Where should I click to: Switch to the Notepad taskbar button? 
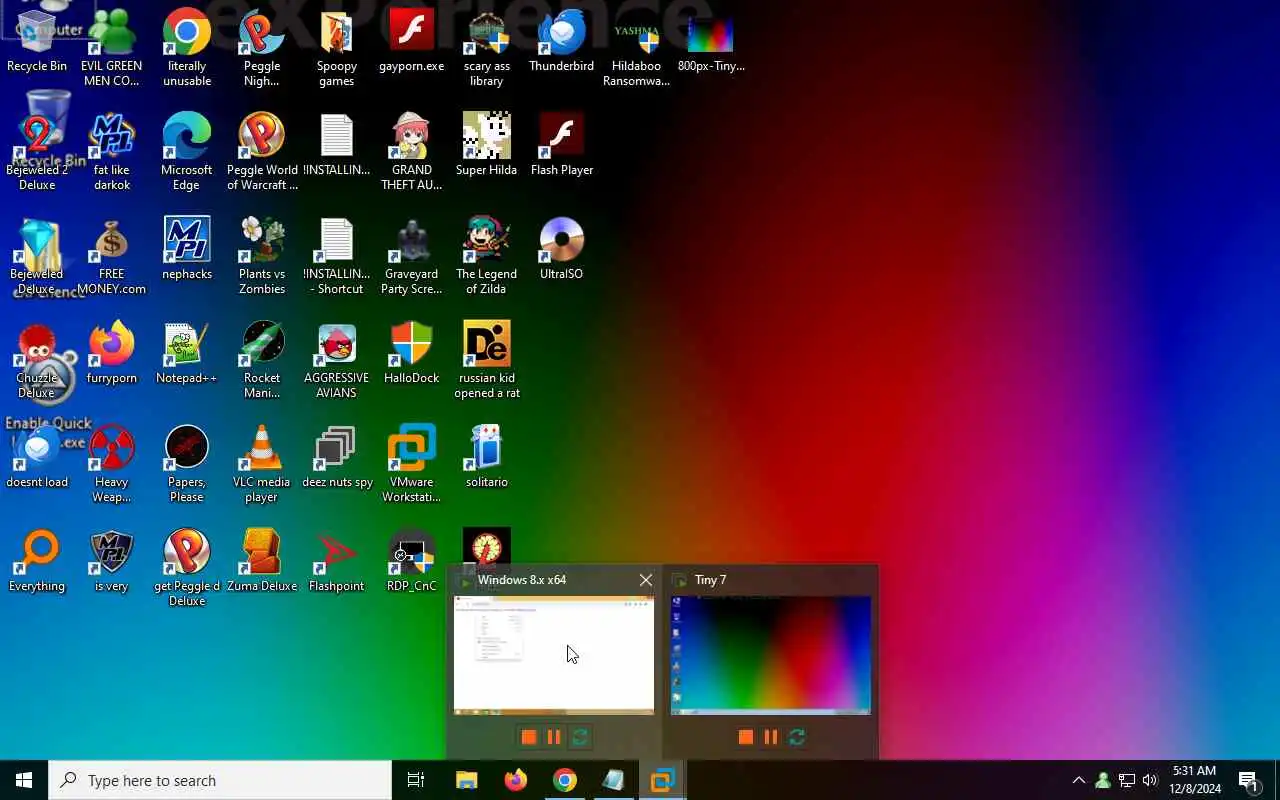click(613, 780)
